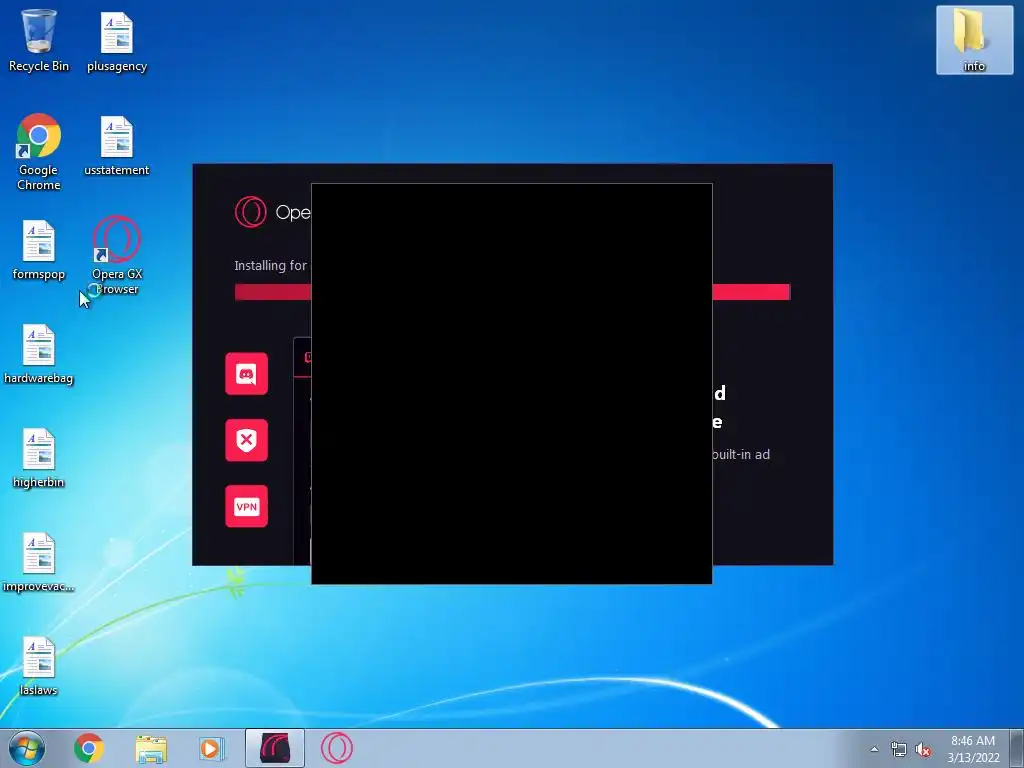Launch the Google Chrome desktop shortcut
The height and width of the screenshot is (768, 1024).
click(39, 152)
